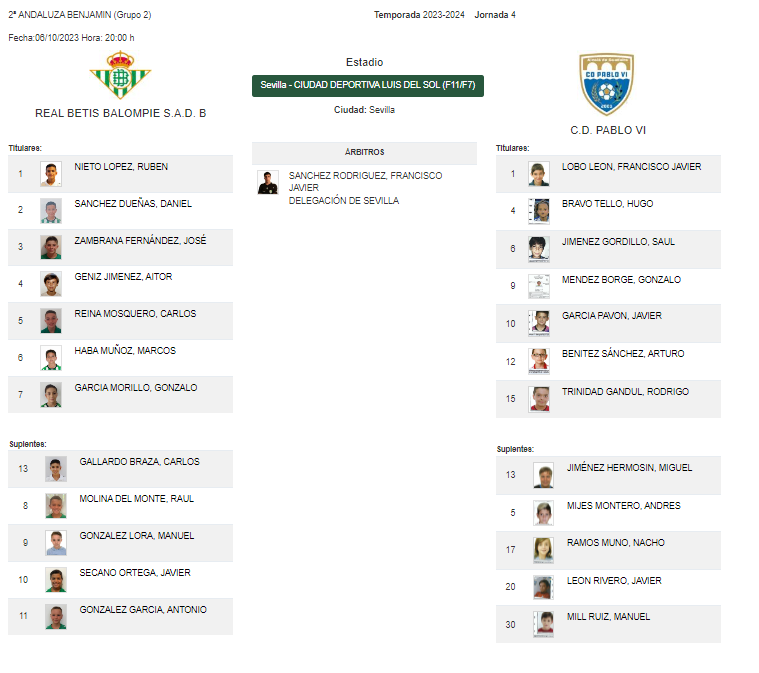The width and height of the screenshot is (759, 673).
Task: Select ZAMBRANA FERNÁNDEZ, JOSÉ player name
Action: click(x=140, y=241)
